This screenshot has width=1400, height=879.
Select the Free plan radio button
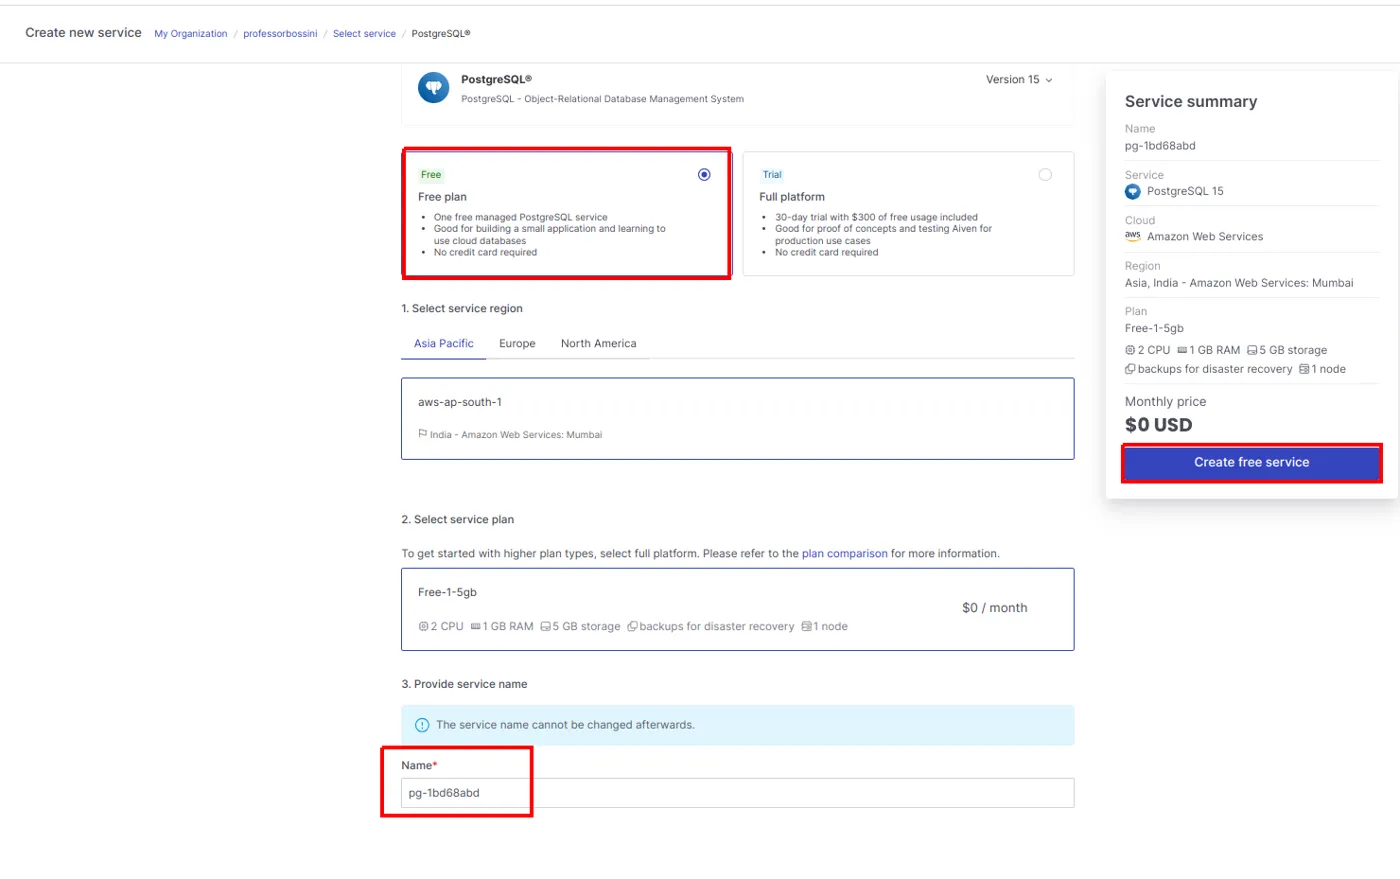tap(704, 175)
